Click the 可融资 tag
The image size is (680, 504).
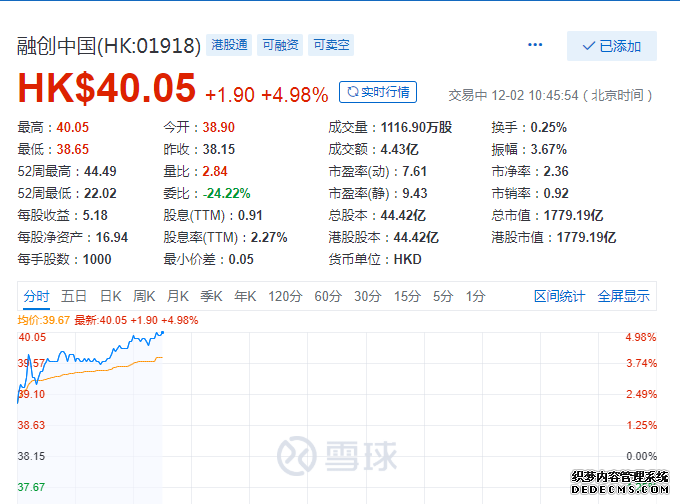coord(280,45)
